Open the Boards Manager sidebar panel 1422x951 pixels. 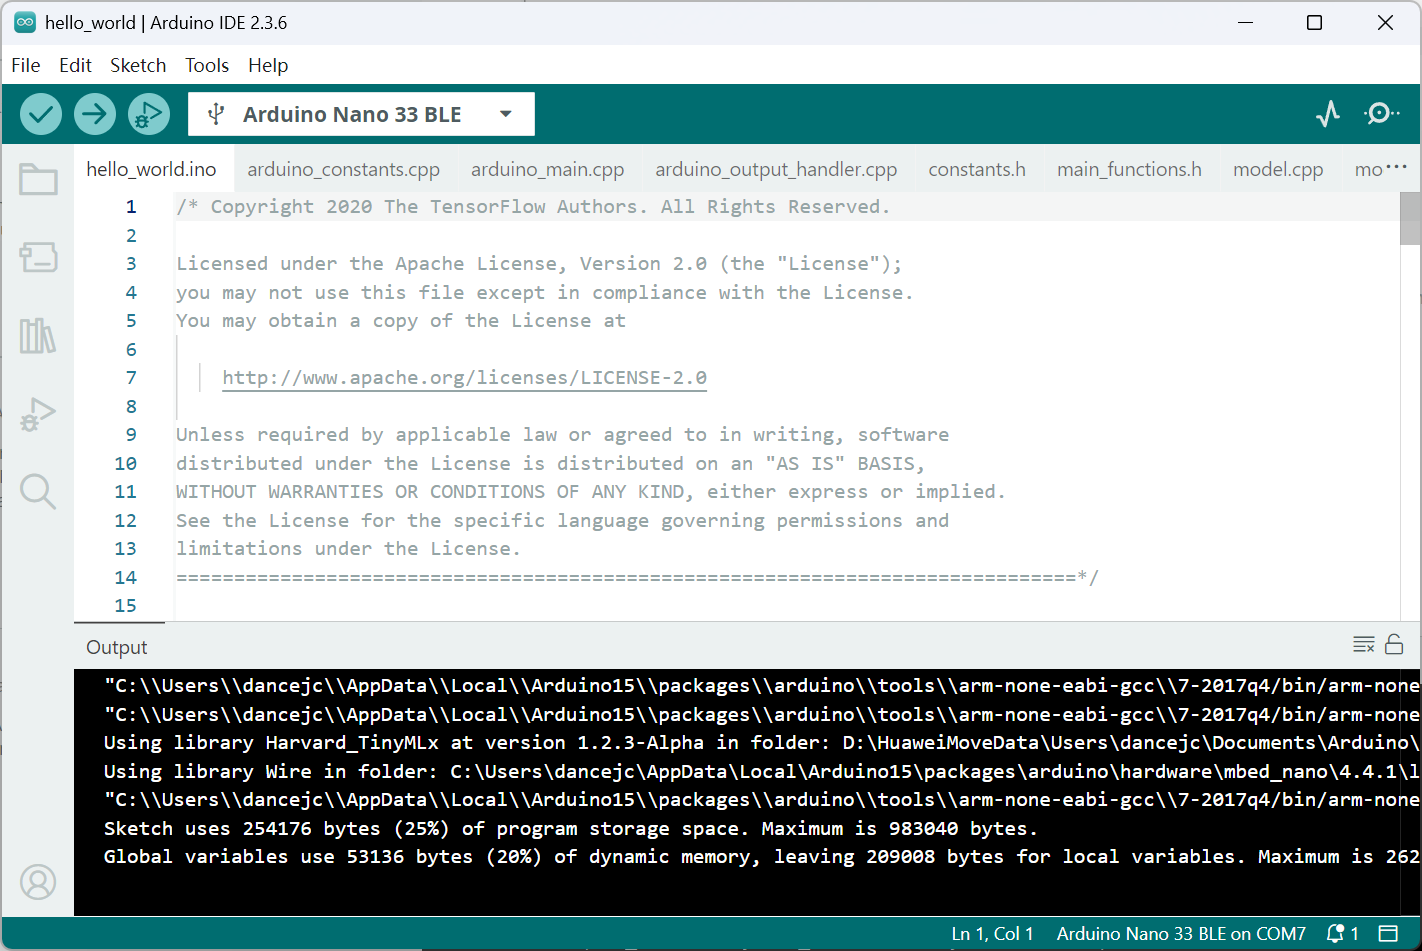(38, 257)
